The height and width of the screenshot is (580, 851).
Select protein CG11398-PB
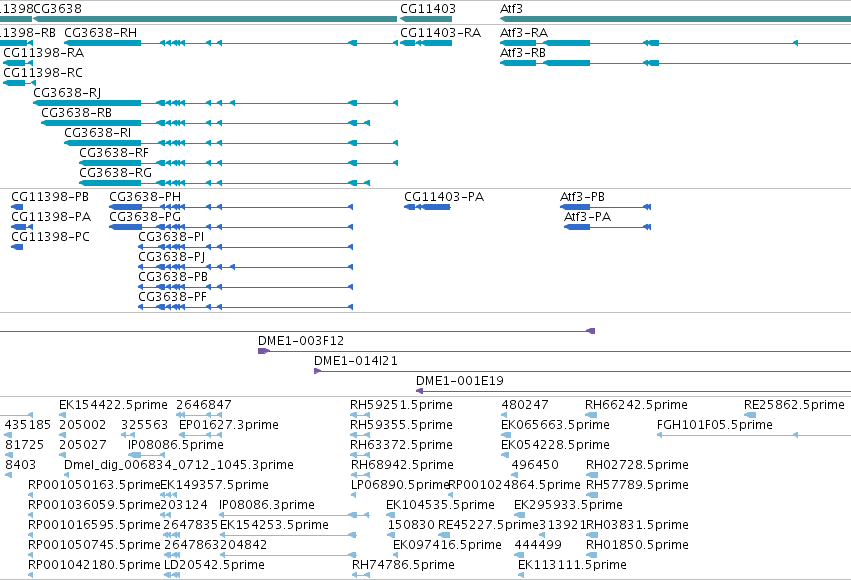(50, 196)
